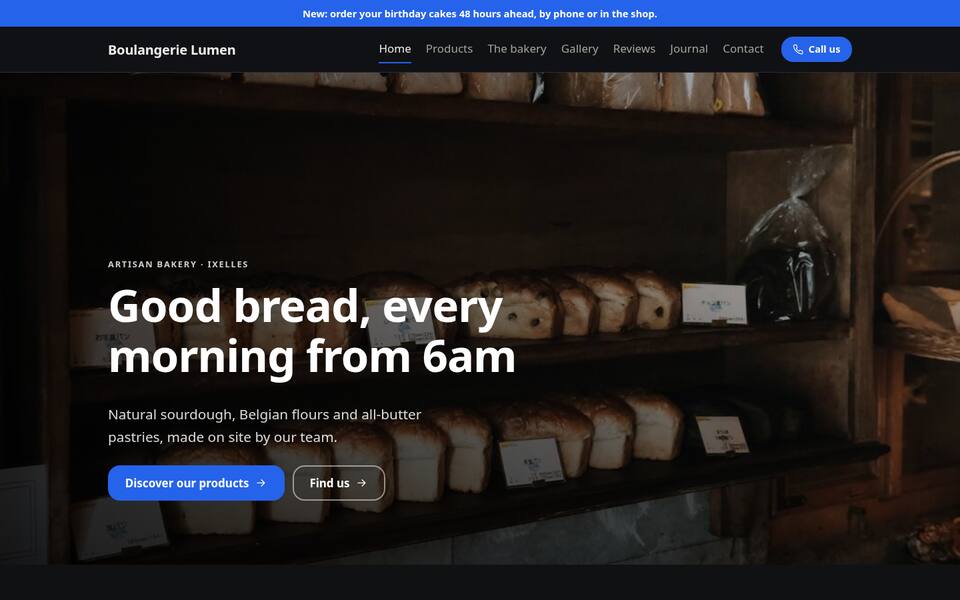Open the Home menu item
Viewport: 960px width, 600px height.
tap(395, 49)
